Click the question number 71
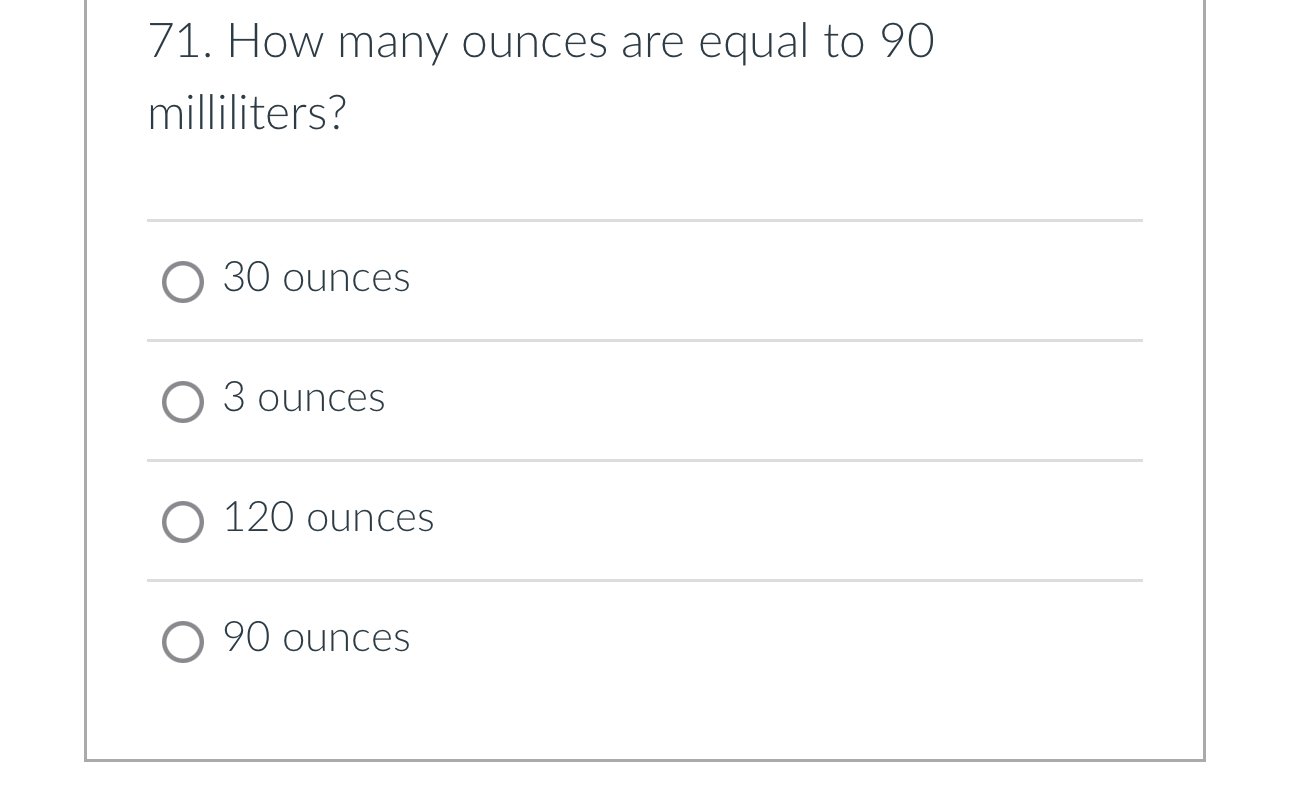Viewport: 1290px width, 802px height. coord(178,42)
